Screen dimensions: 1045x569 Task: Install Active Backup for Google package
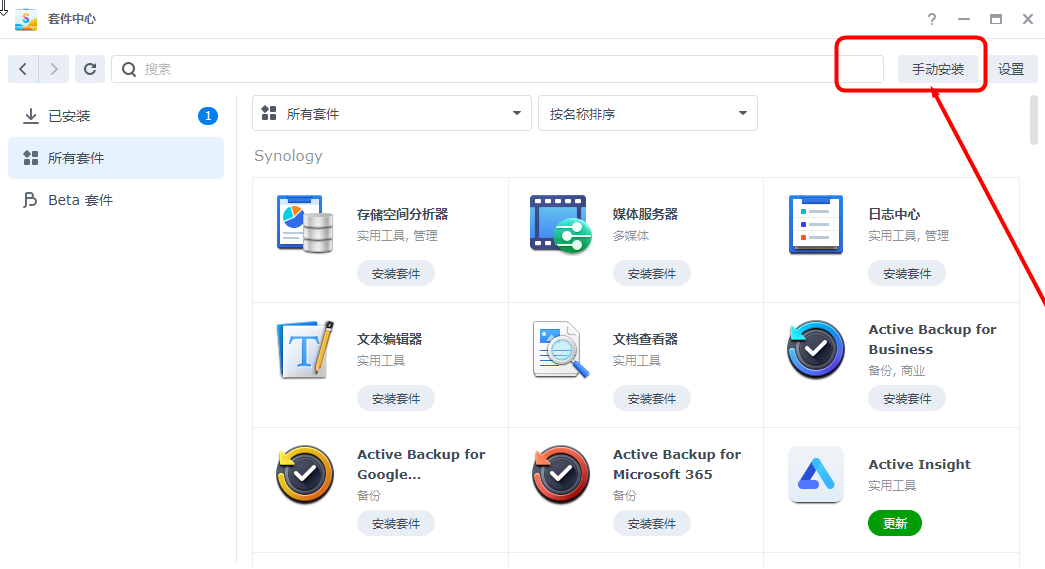point(396,524)
